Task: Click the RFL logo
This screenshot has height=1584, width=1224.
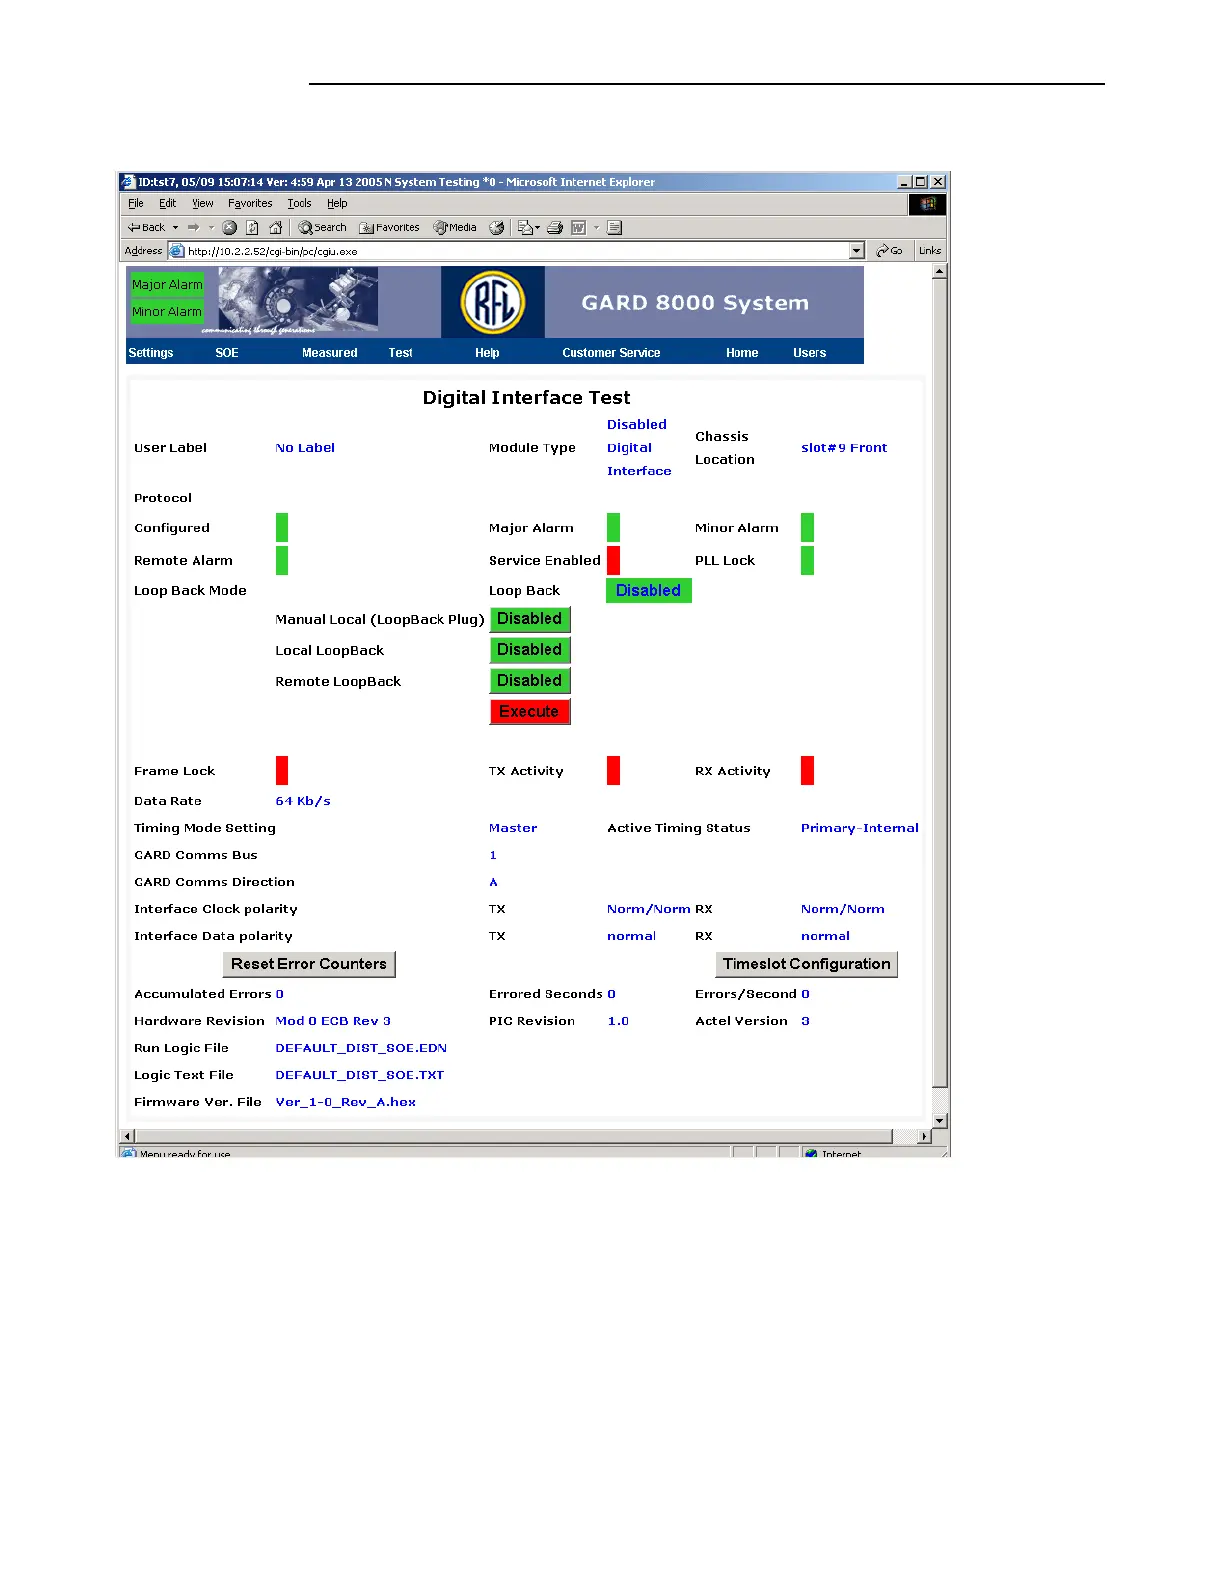Action: pyautogui.click(x=493, y=303)
